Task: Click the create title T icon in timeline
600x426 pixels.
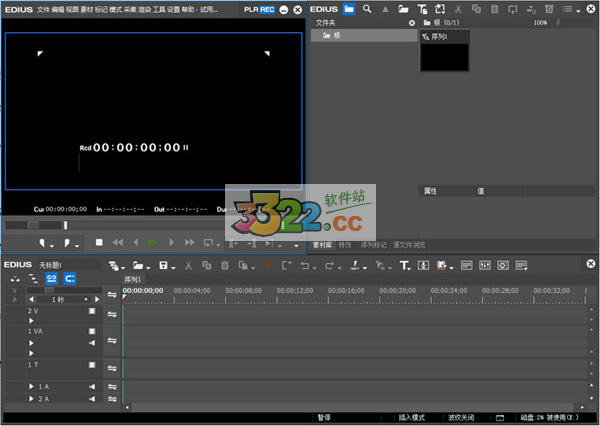Action: [405, 265]
